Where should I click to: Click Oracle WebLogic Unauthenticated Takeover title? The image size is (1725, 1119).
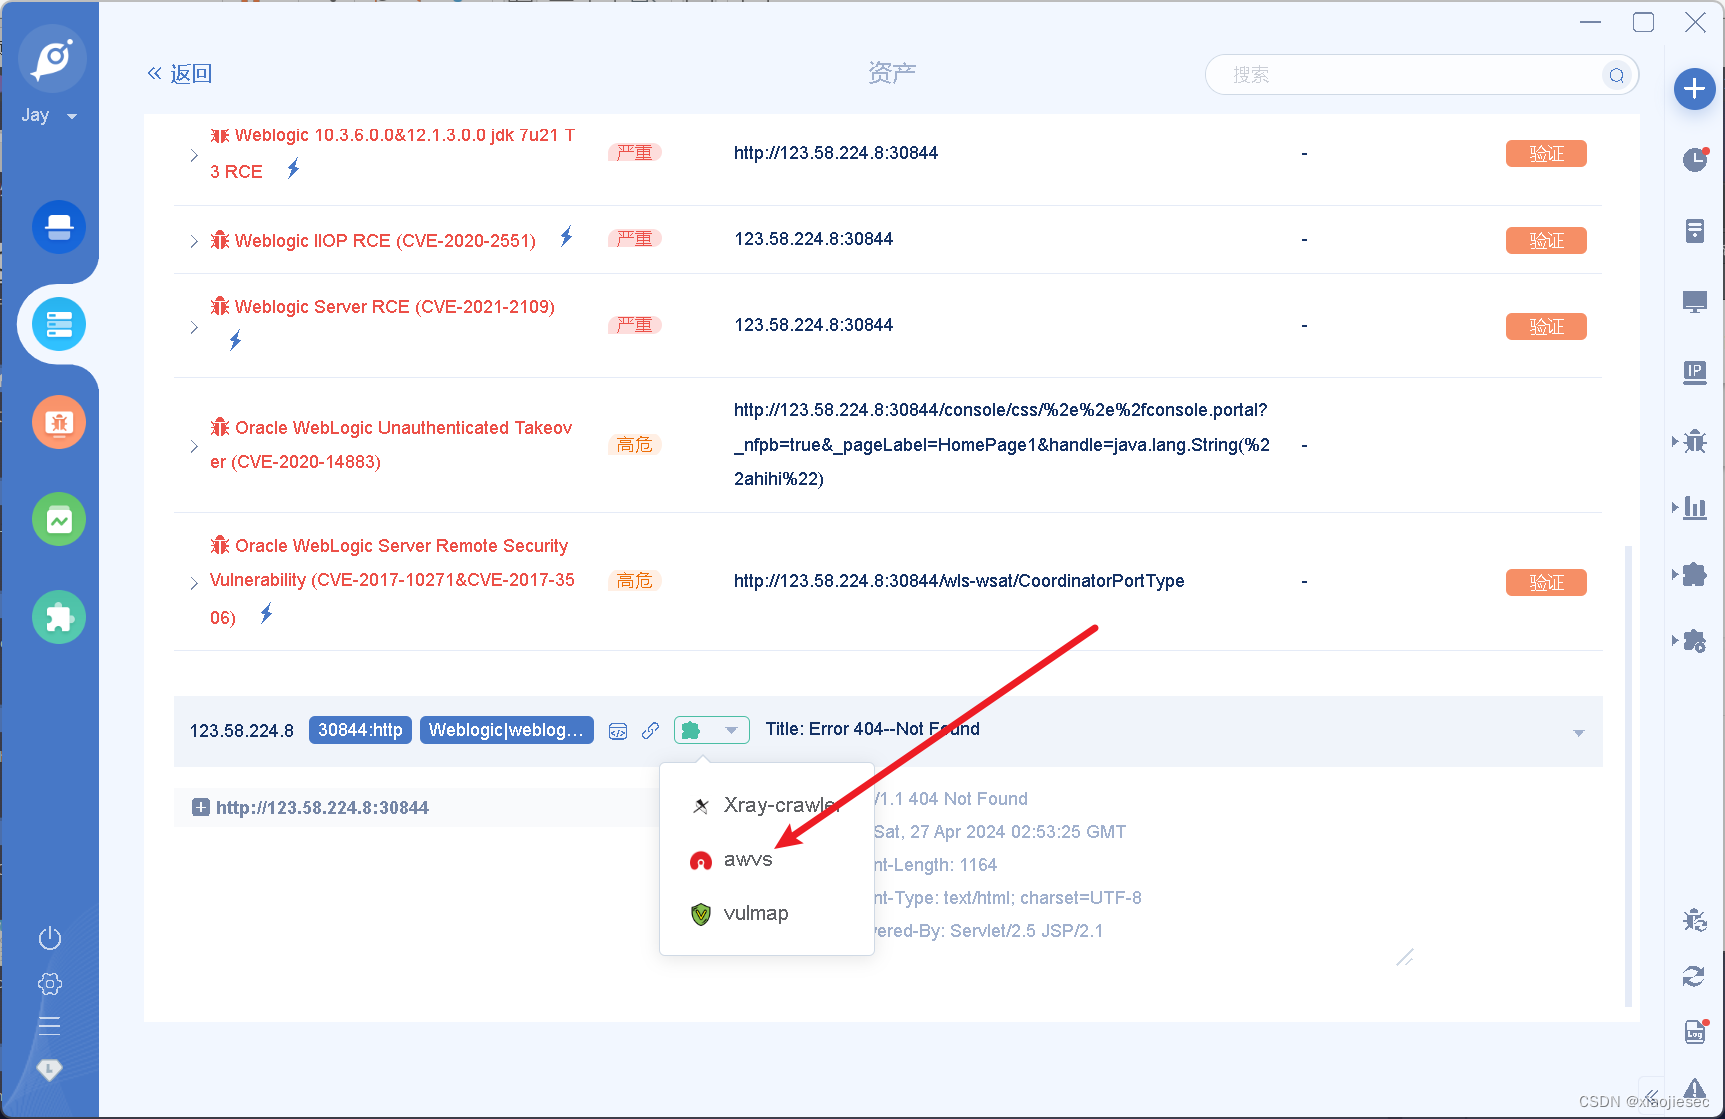point(391,445)
